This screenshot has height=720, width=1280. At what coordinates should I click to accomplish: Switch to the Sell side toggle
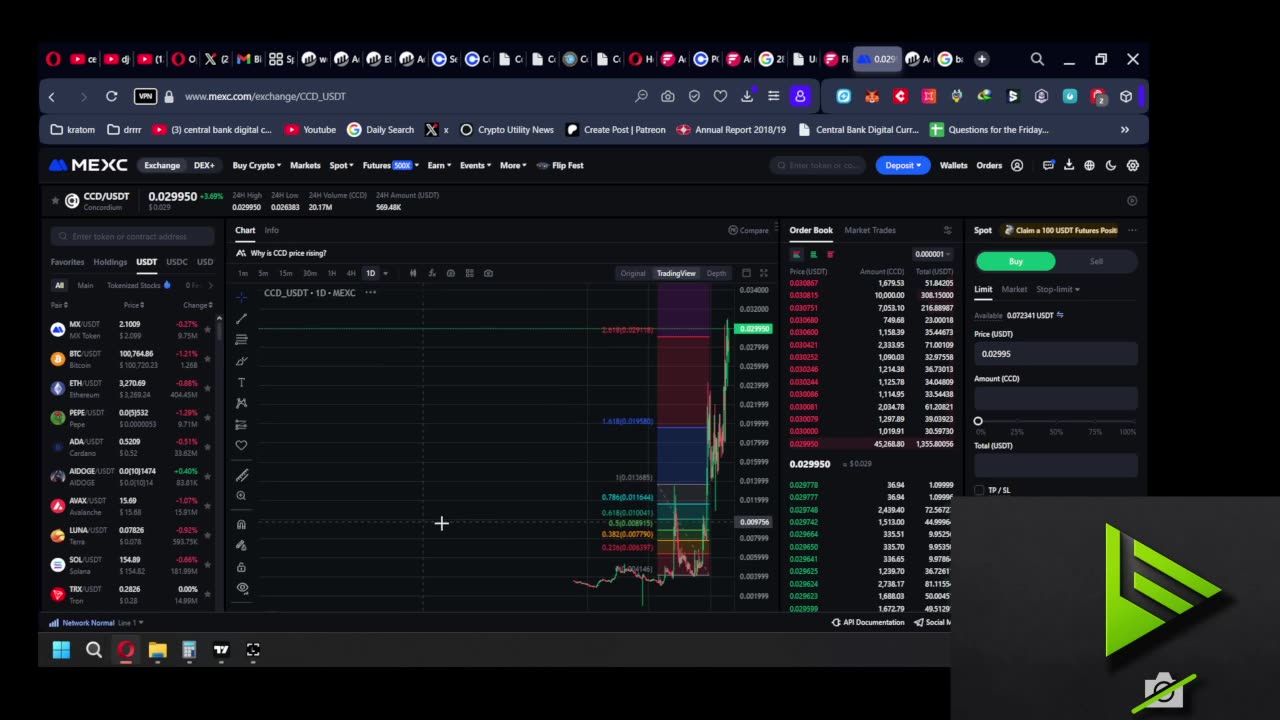pos(1096,261)
